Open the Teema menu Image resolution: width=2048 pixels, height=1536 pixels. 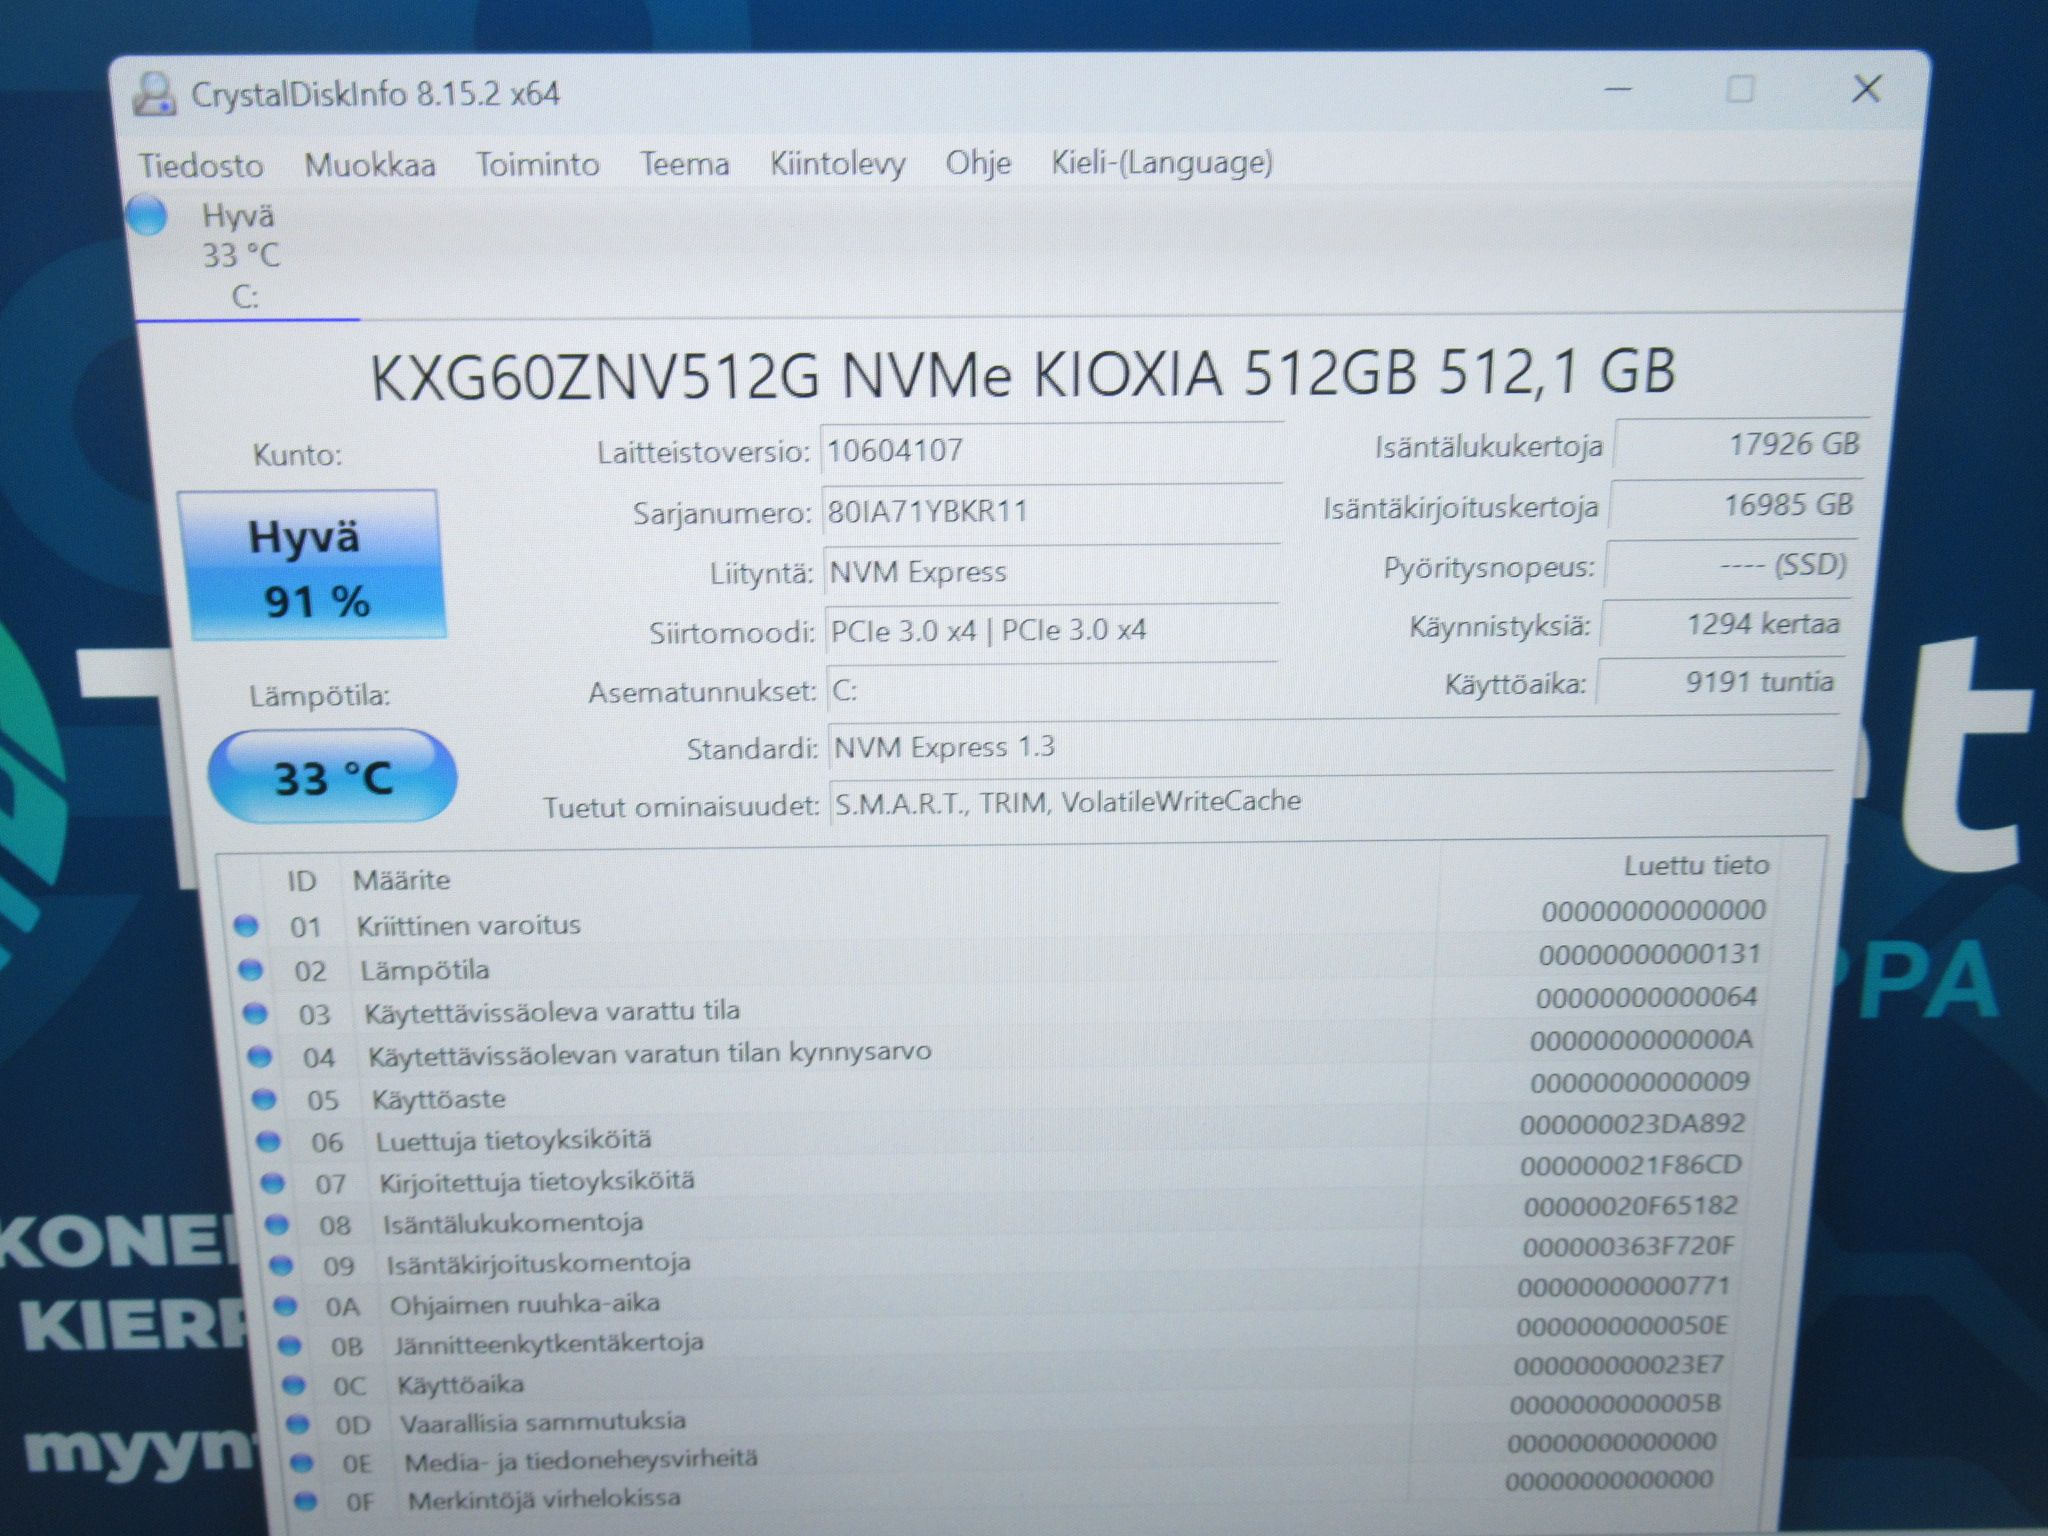tap(685, 163)
